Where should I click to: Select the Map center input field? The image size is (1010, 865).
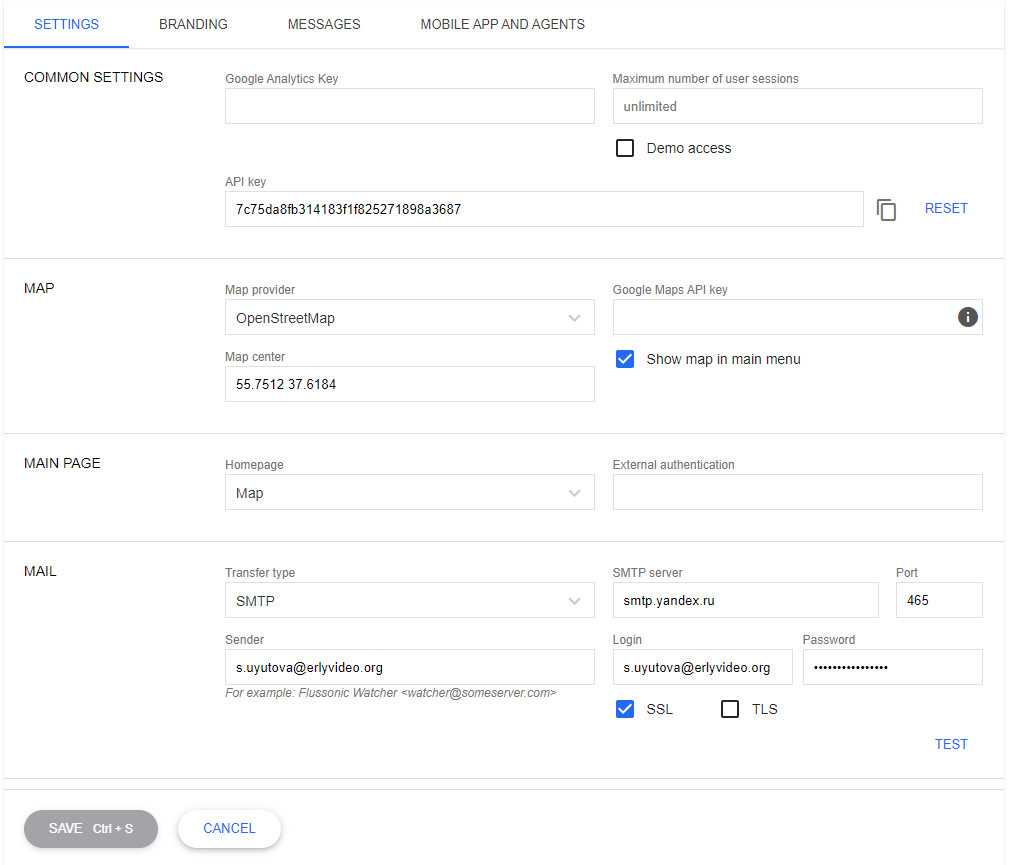click(x=409, y=384)
